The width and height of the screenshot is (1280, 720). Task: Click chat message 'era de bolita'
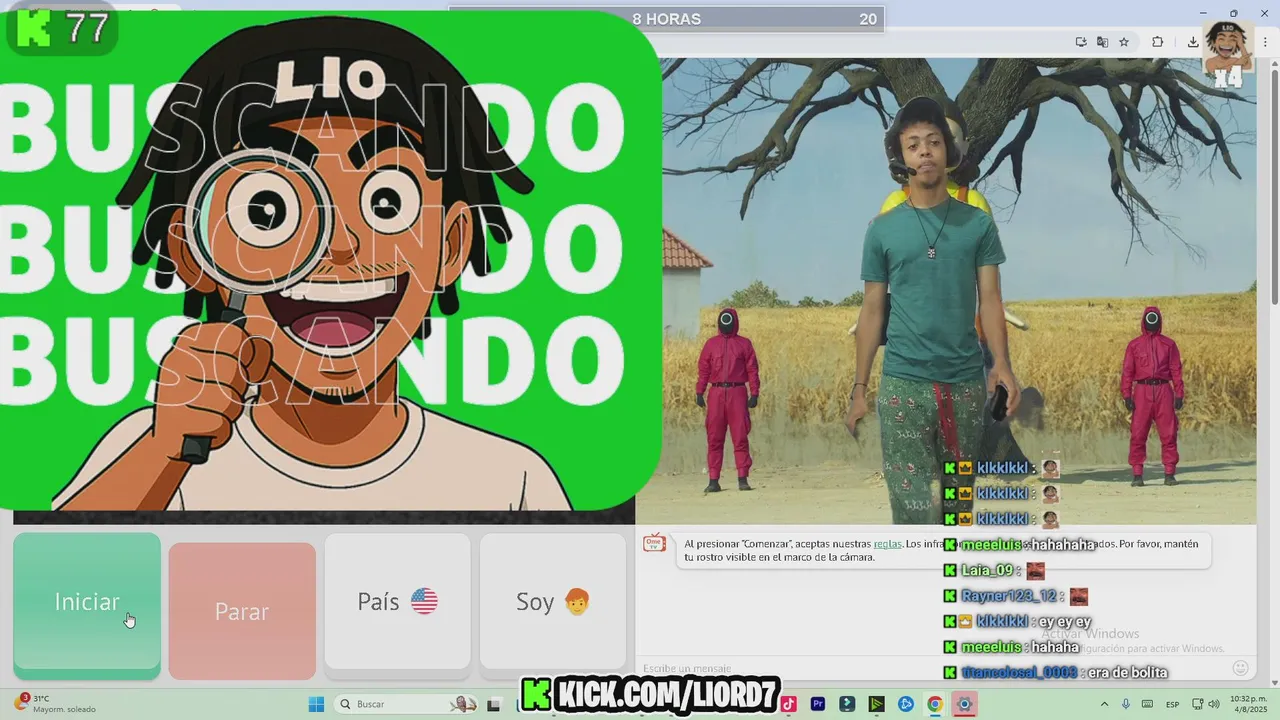(x=1127, y=672)
